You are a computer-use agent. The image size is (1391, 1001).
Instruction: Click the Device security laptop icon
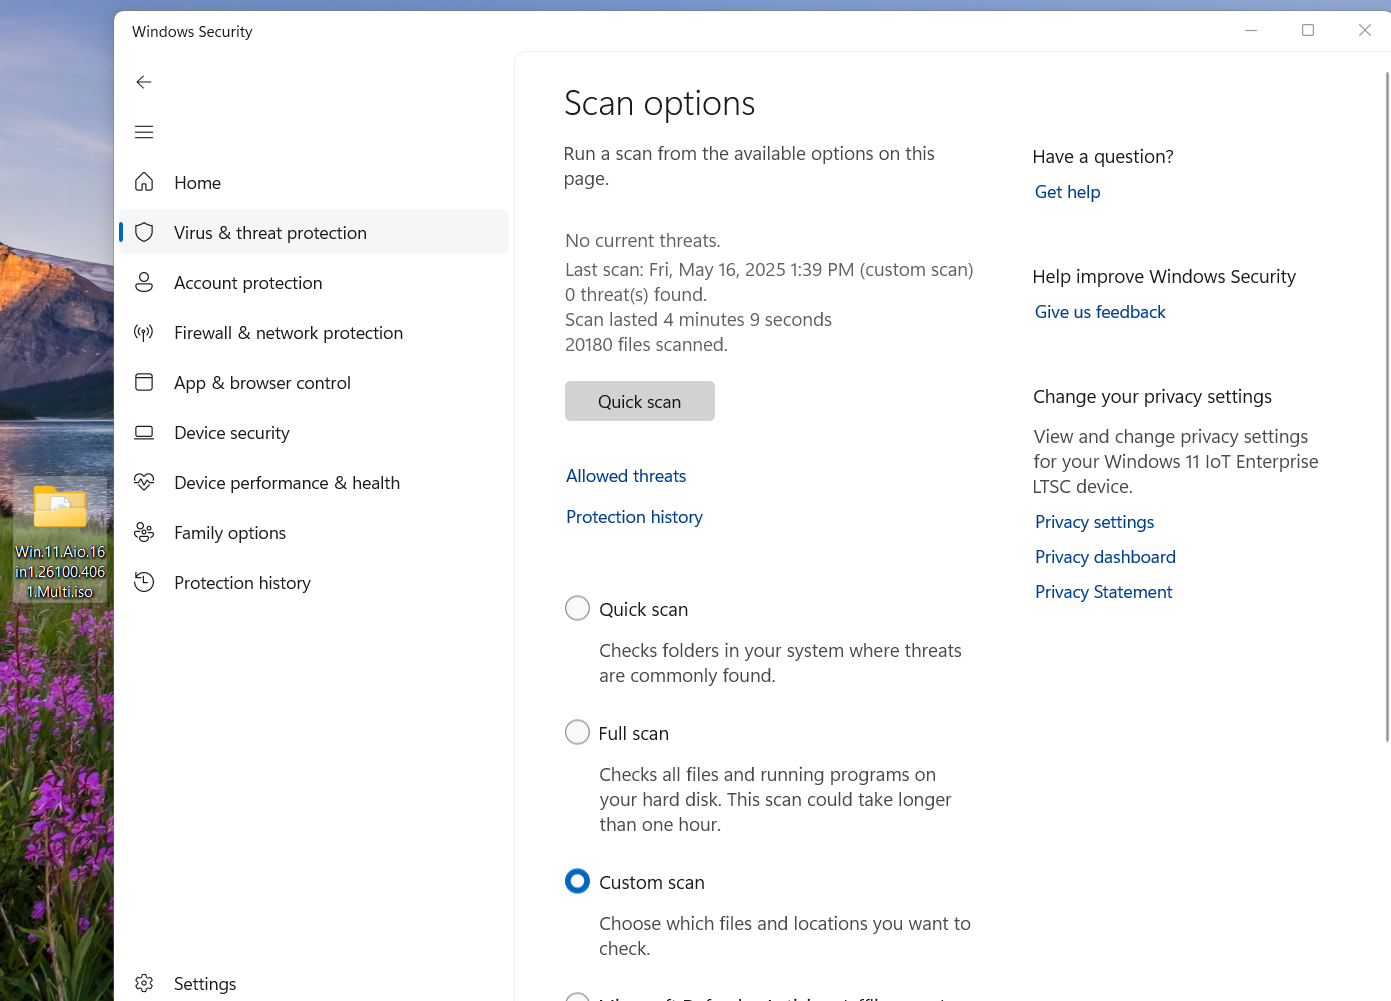click(x=144, y=432)
